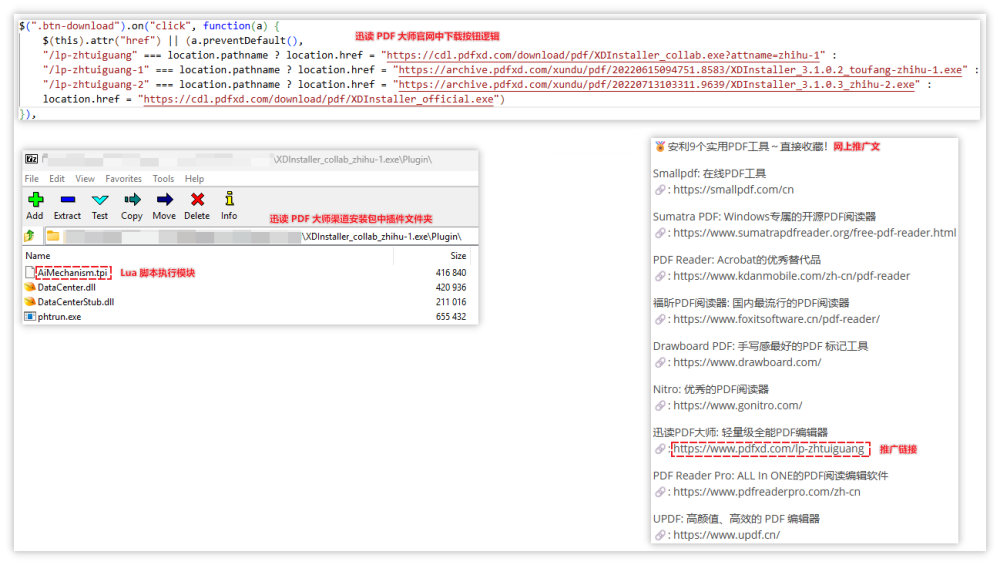Open the Tools menu
Image resolution: width=1000 pixels, height=565 pixels.
[163, 179]
